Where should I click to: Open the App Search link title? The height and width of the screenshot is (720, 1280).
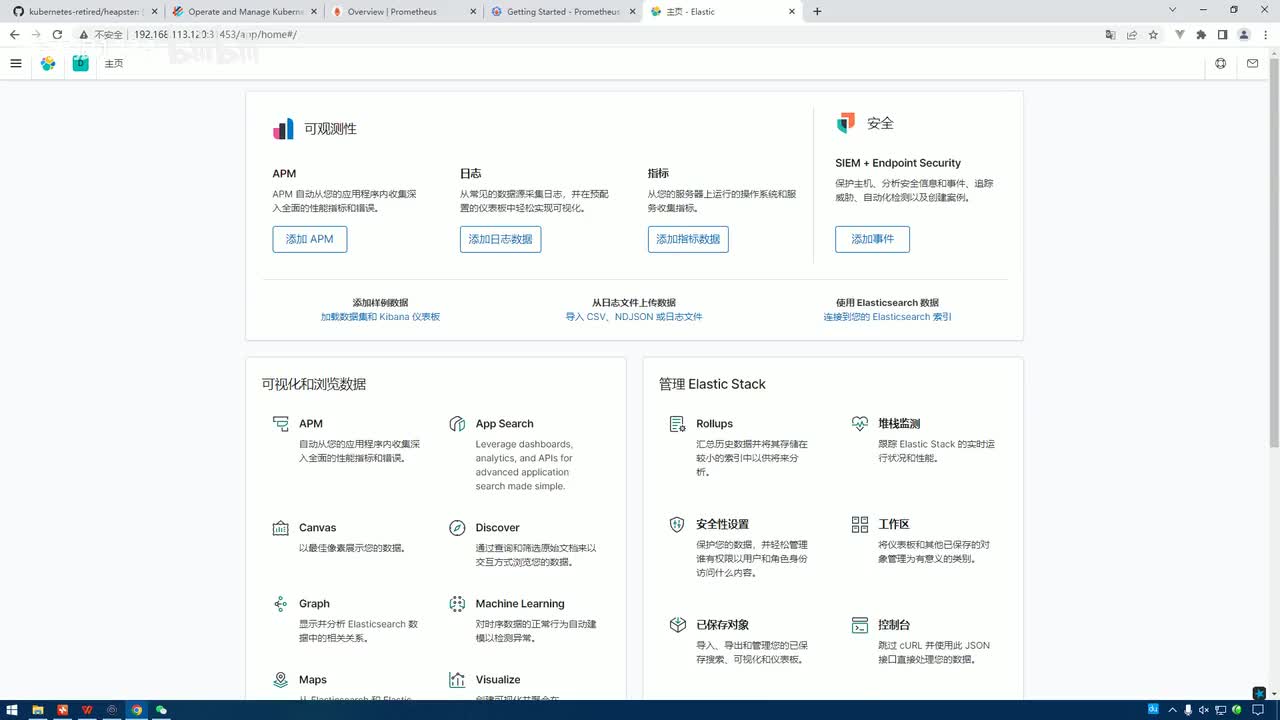coord(504,424)
